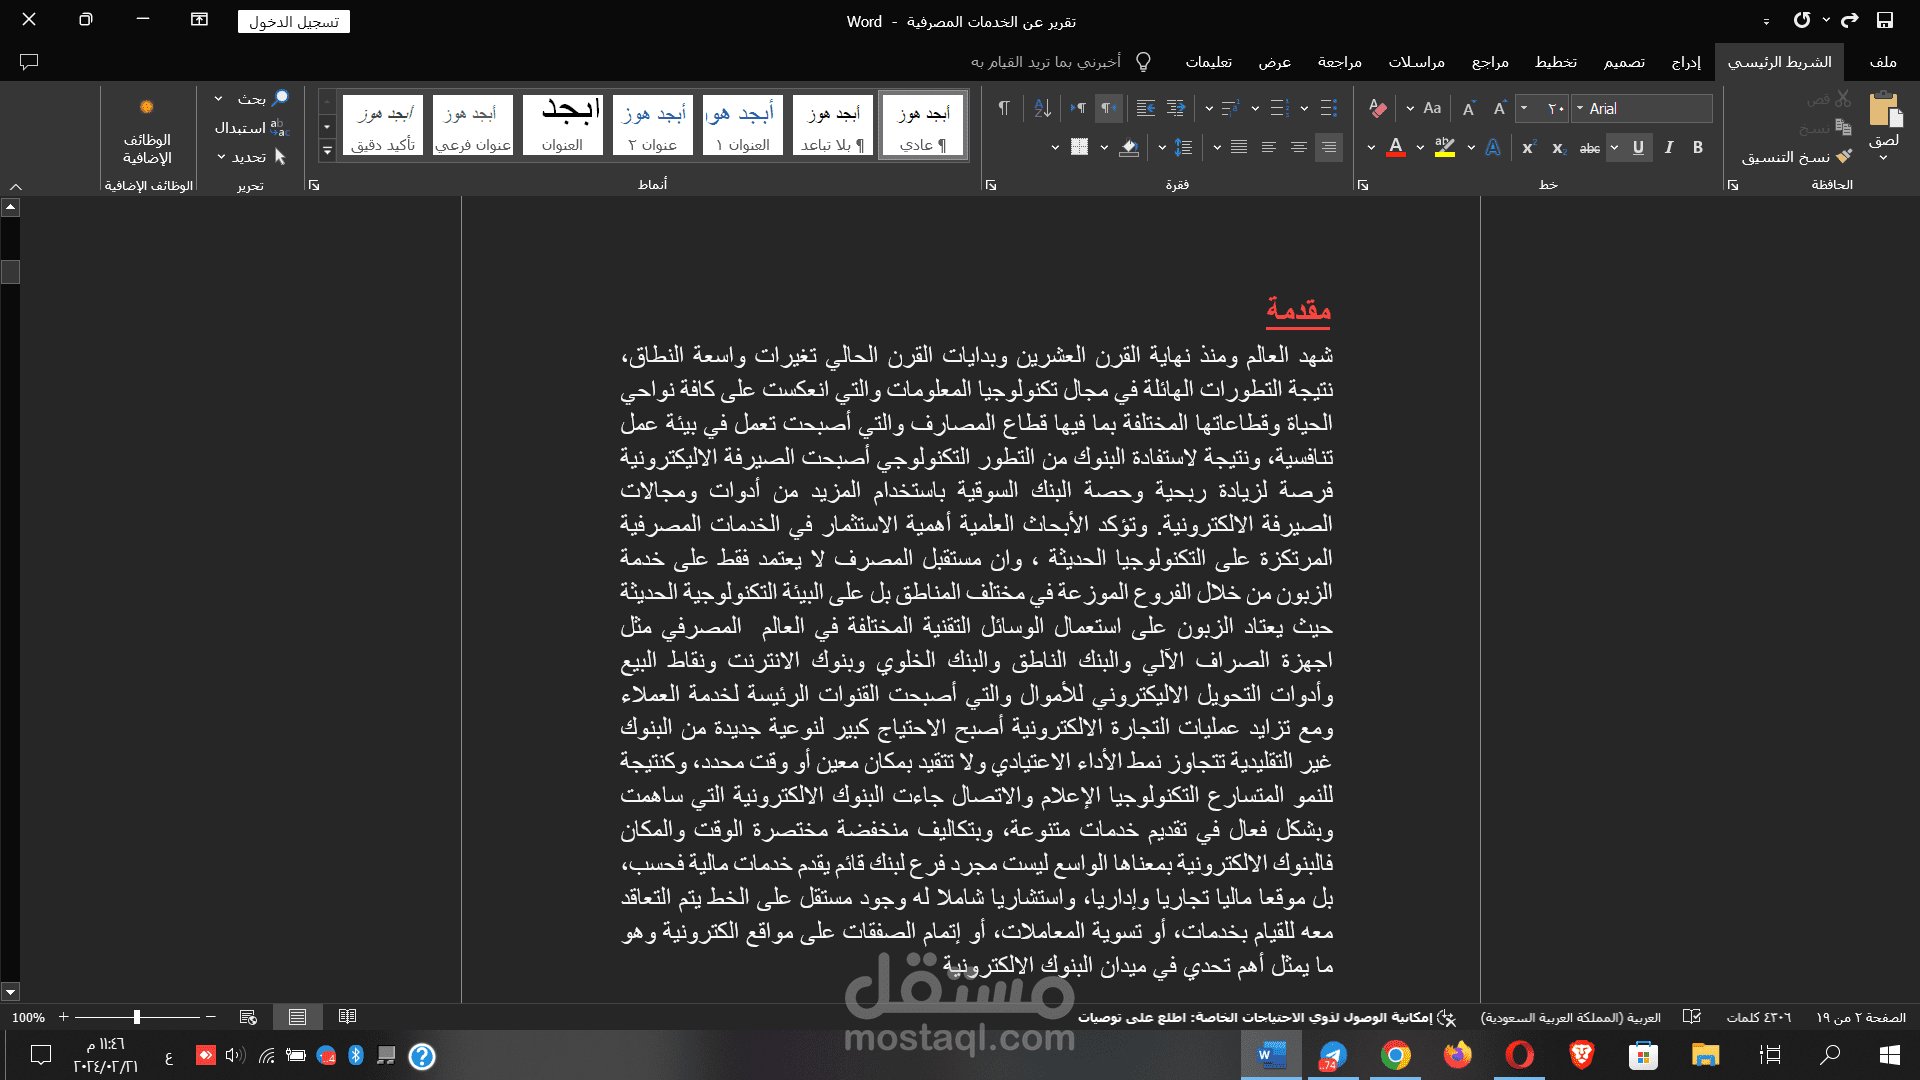This screenshot has height=1080, width=1920.
Task: Click line and paragraph spacing icon
Action: (1183, 148)
